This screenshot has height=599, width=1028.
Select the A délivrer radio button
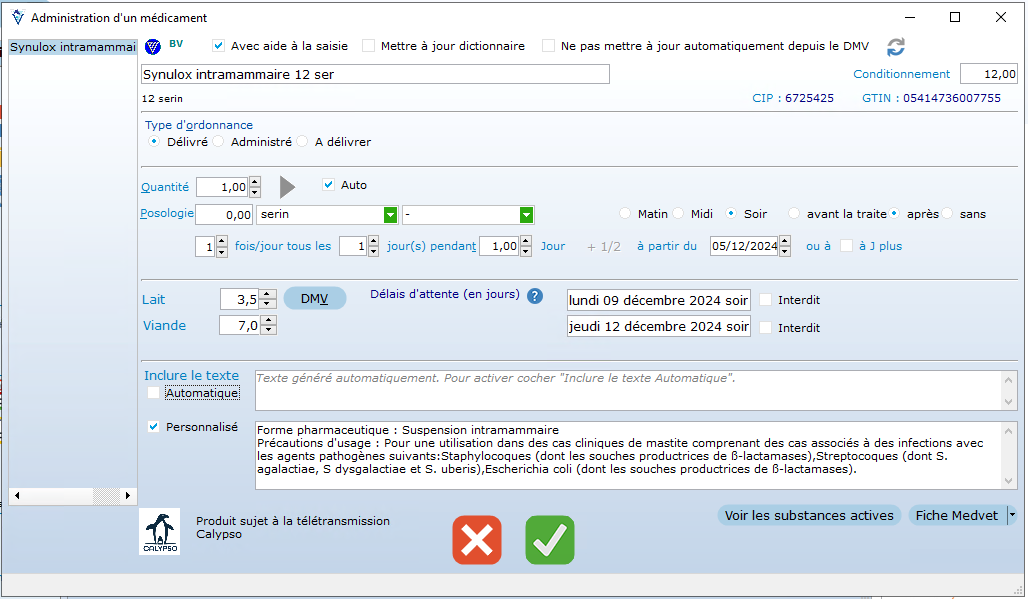(x=302, y=142)
